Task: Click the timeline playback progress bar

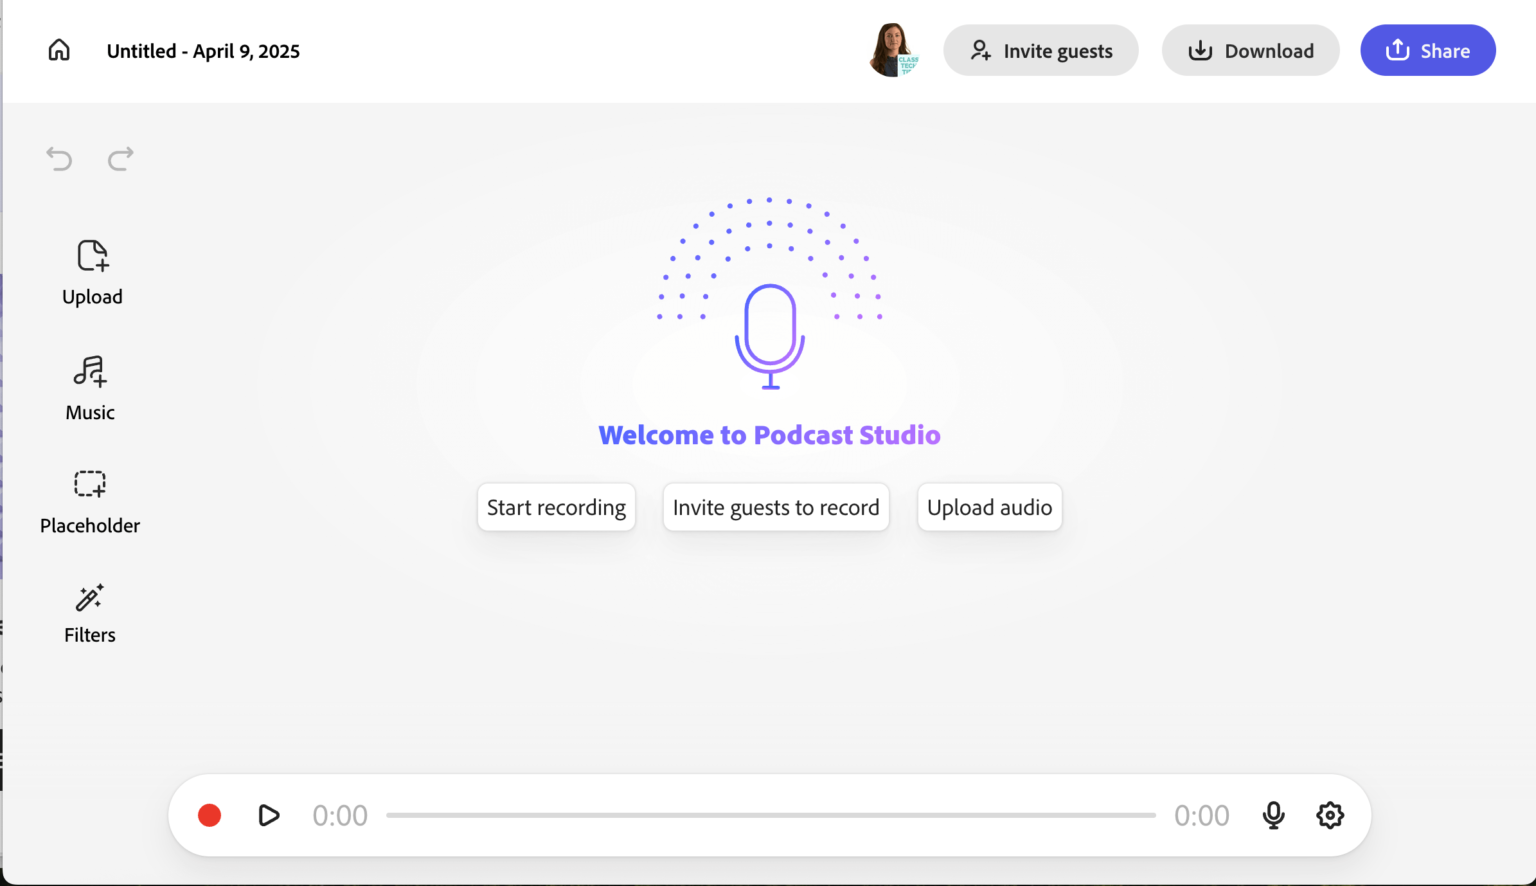Action: pos(770,815)
